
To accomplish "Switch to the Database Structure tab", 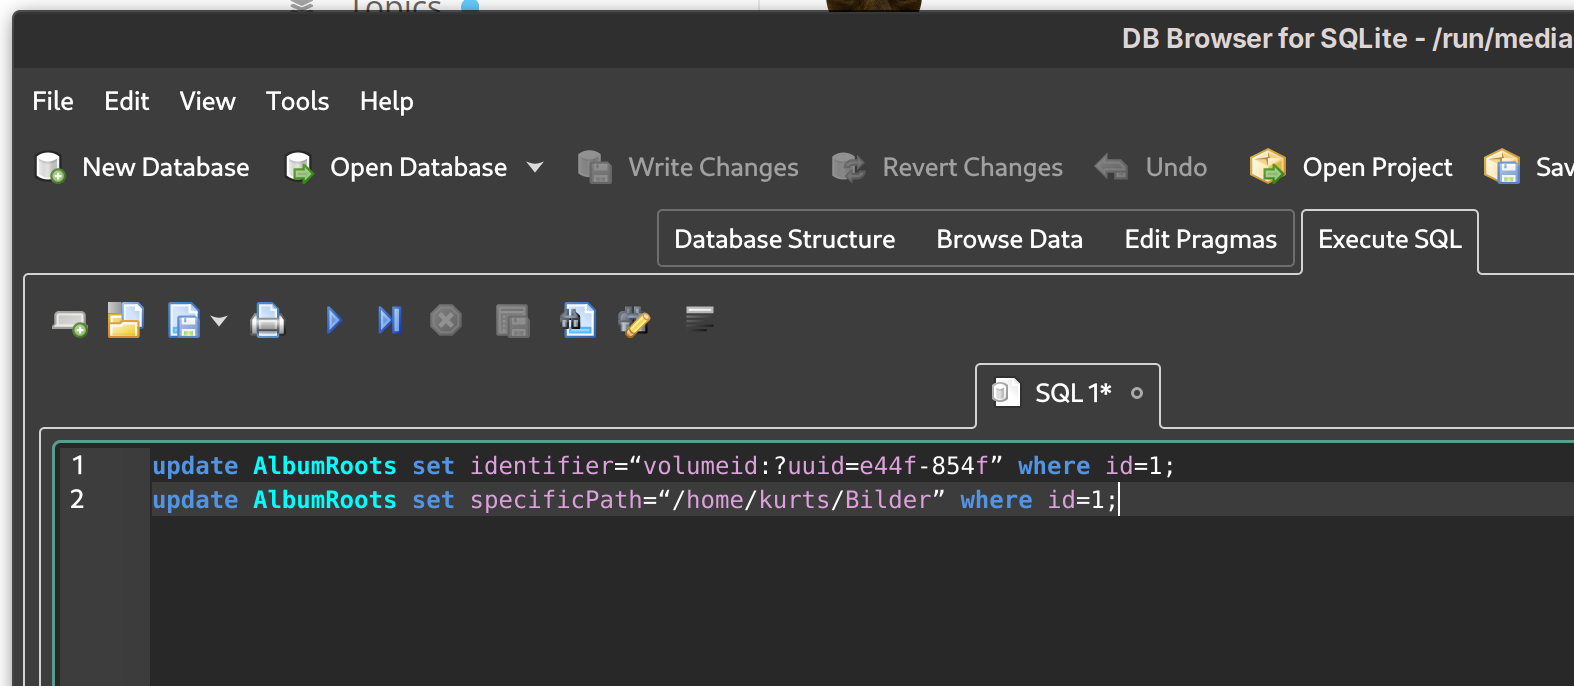I will coord(784,240).
